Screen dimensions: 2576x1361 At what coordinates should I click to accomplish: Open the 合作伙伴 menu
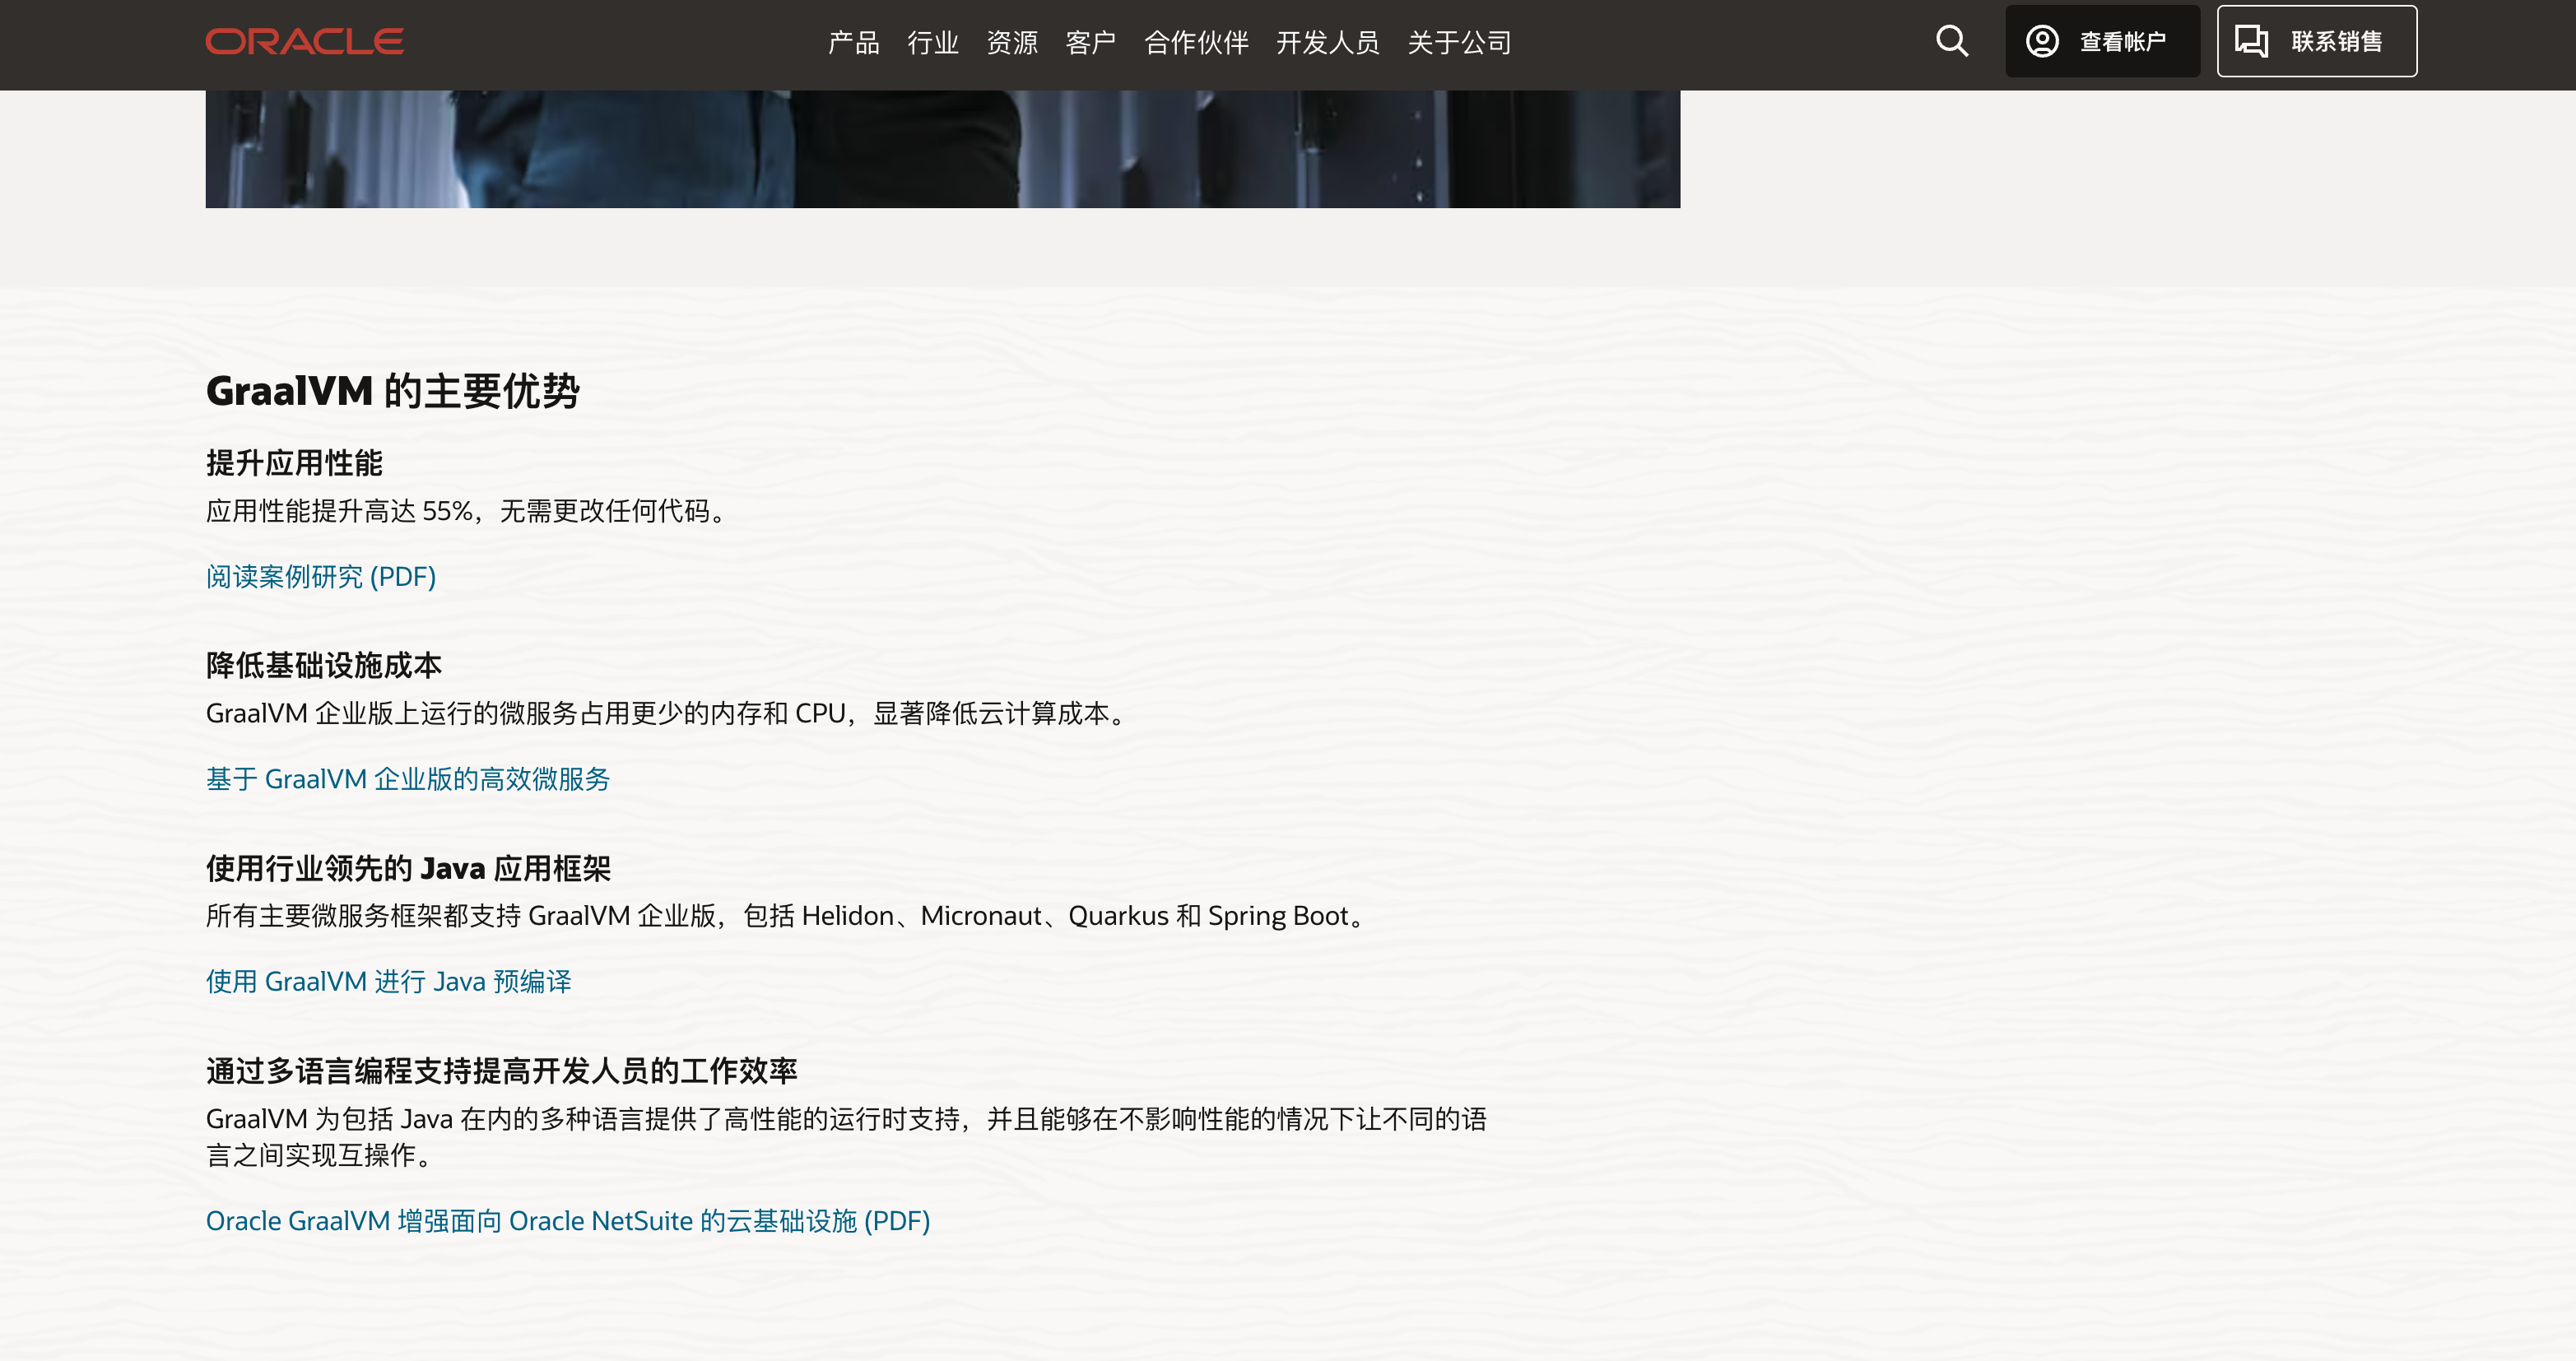[1196, 42]
